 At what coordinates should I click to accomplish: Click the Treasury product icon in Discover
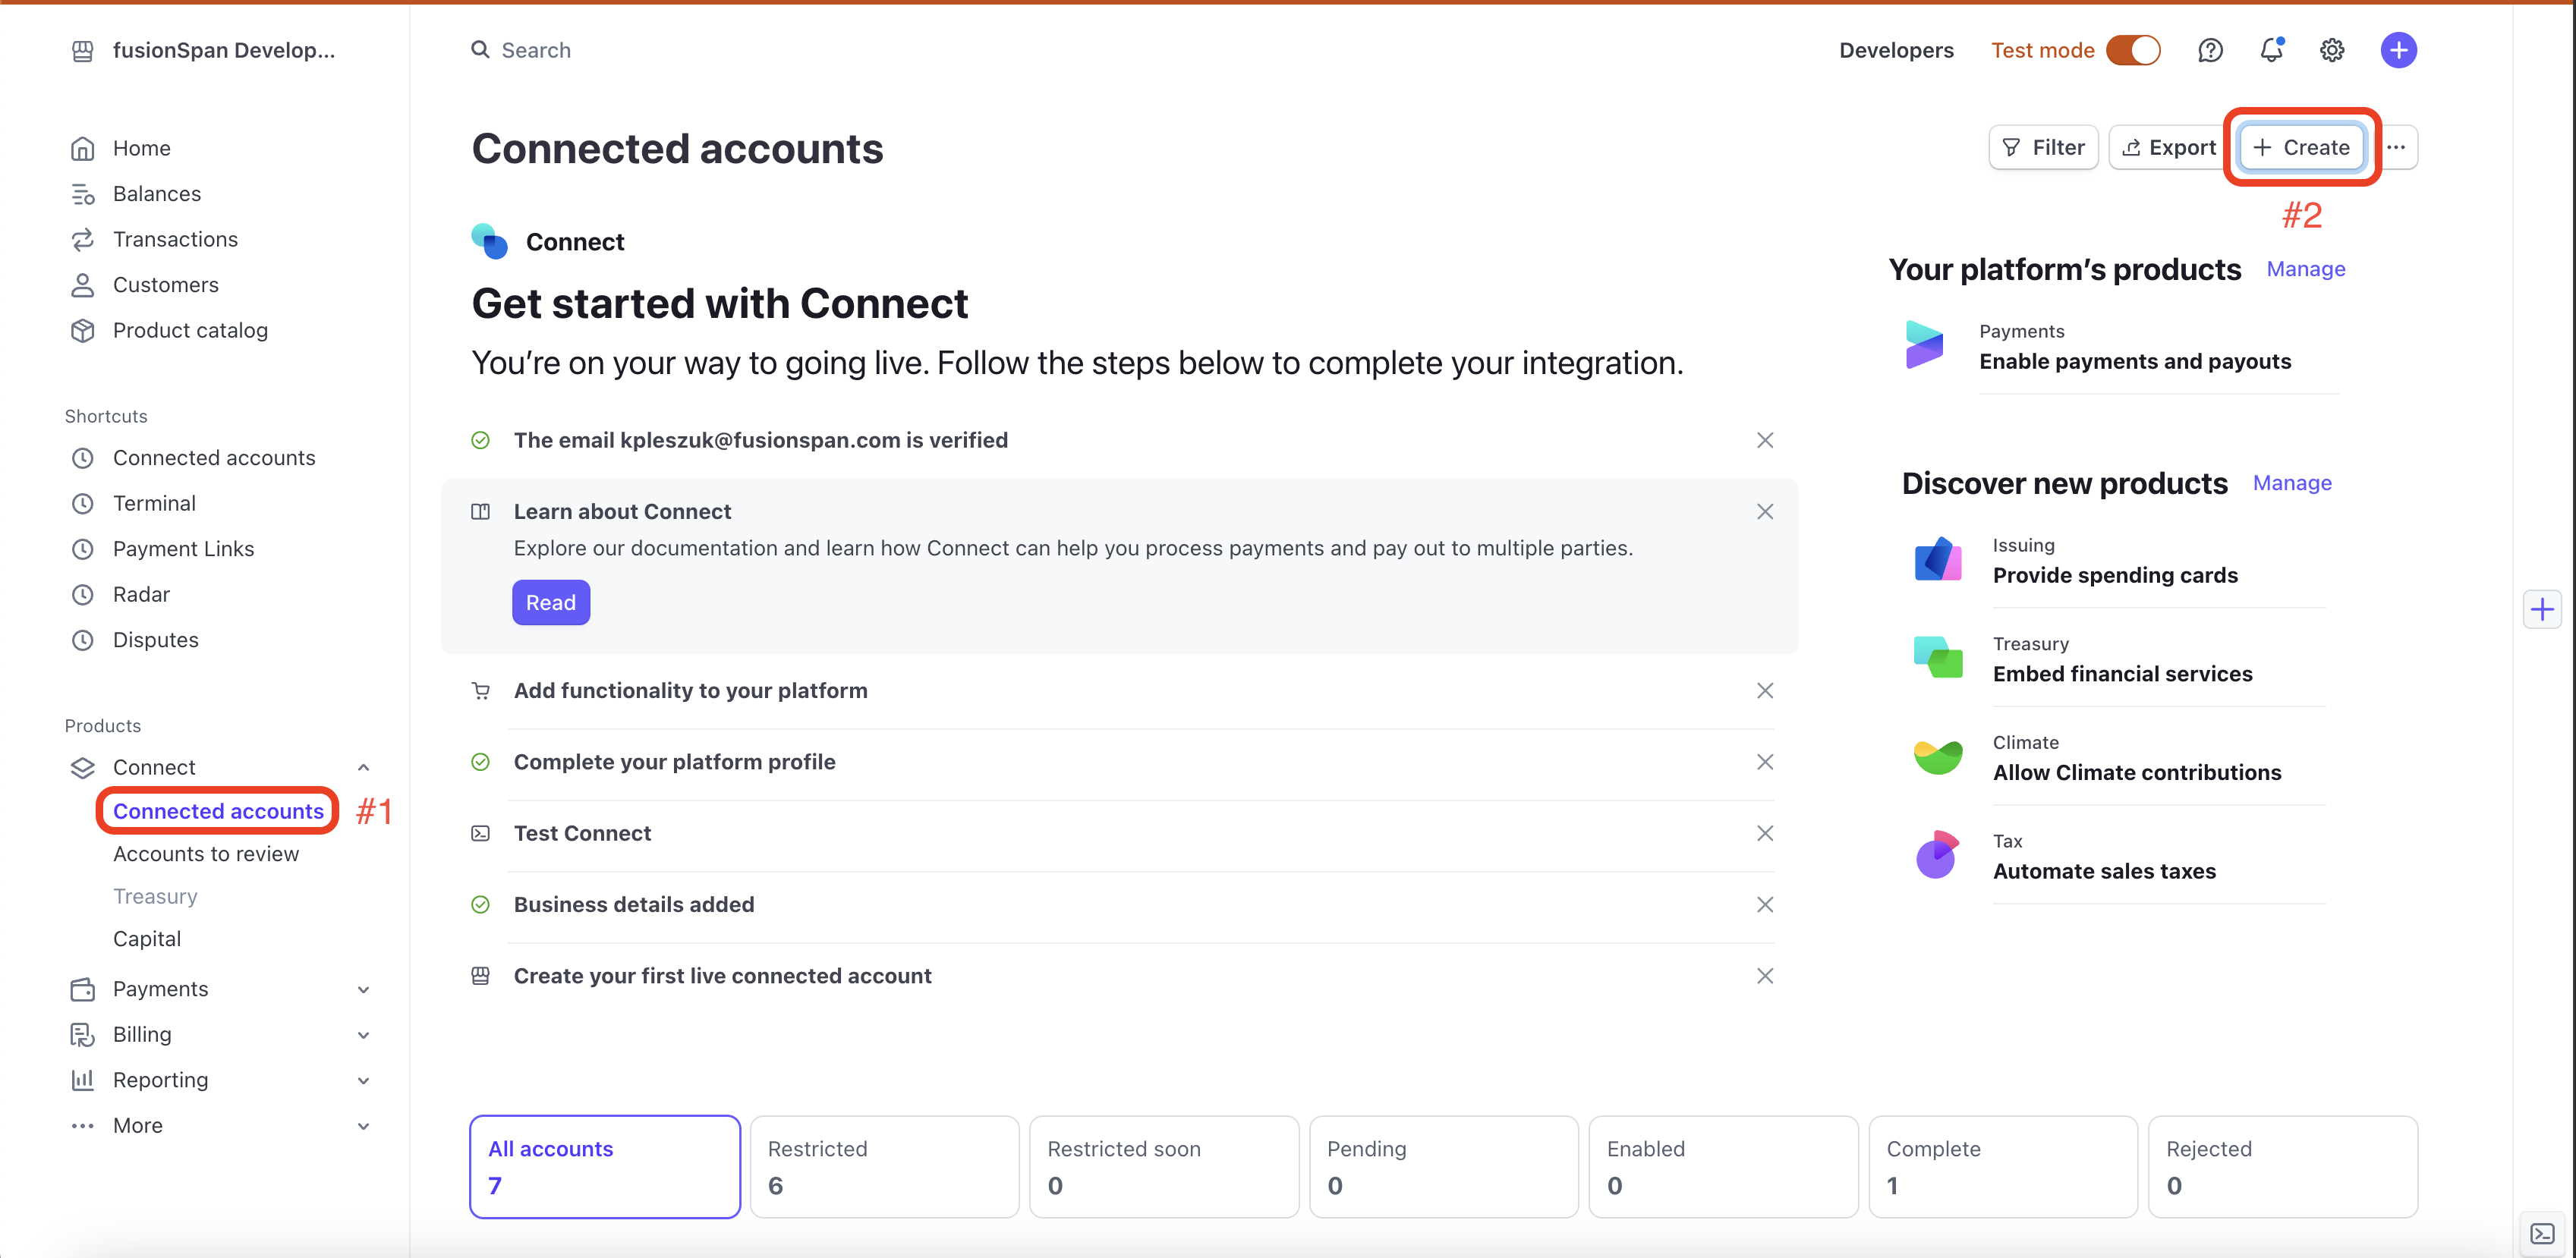point(1937,657)
